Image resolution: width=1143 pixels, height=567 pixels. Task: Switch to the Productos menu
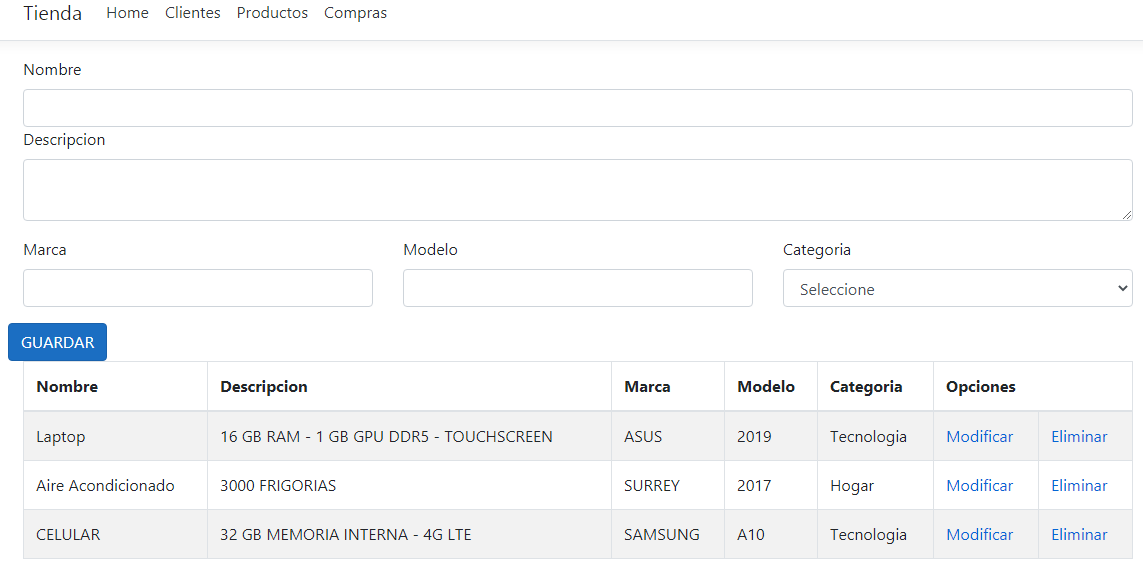point(272,13)
